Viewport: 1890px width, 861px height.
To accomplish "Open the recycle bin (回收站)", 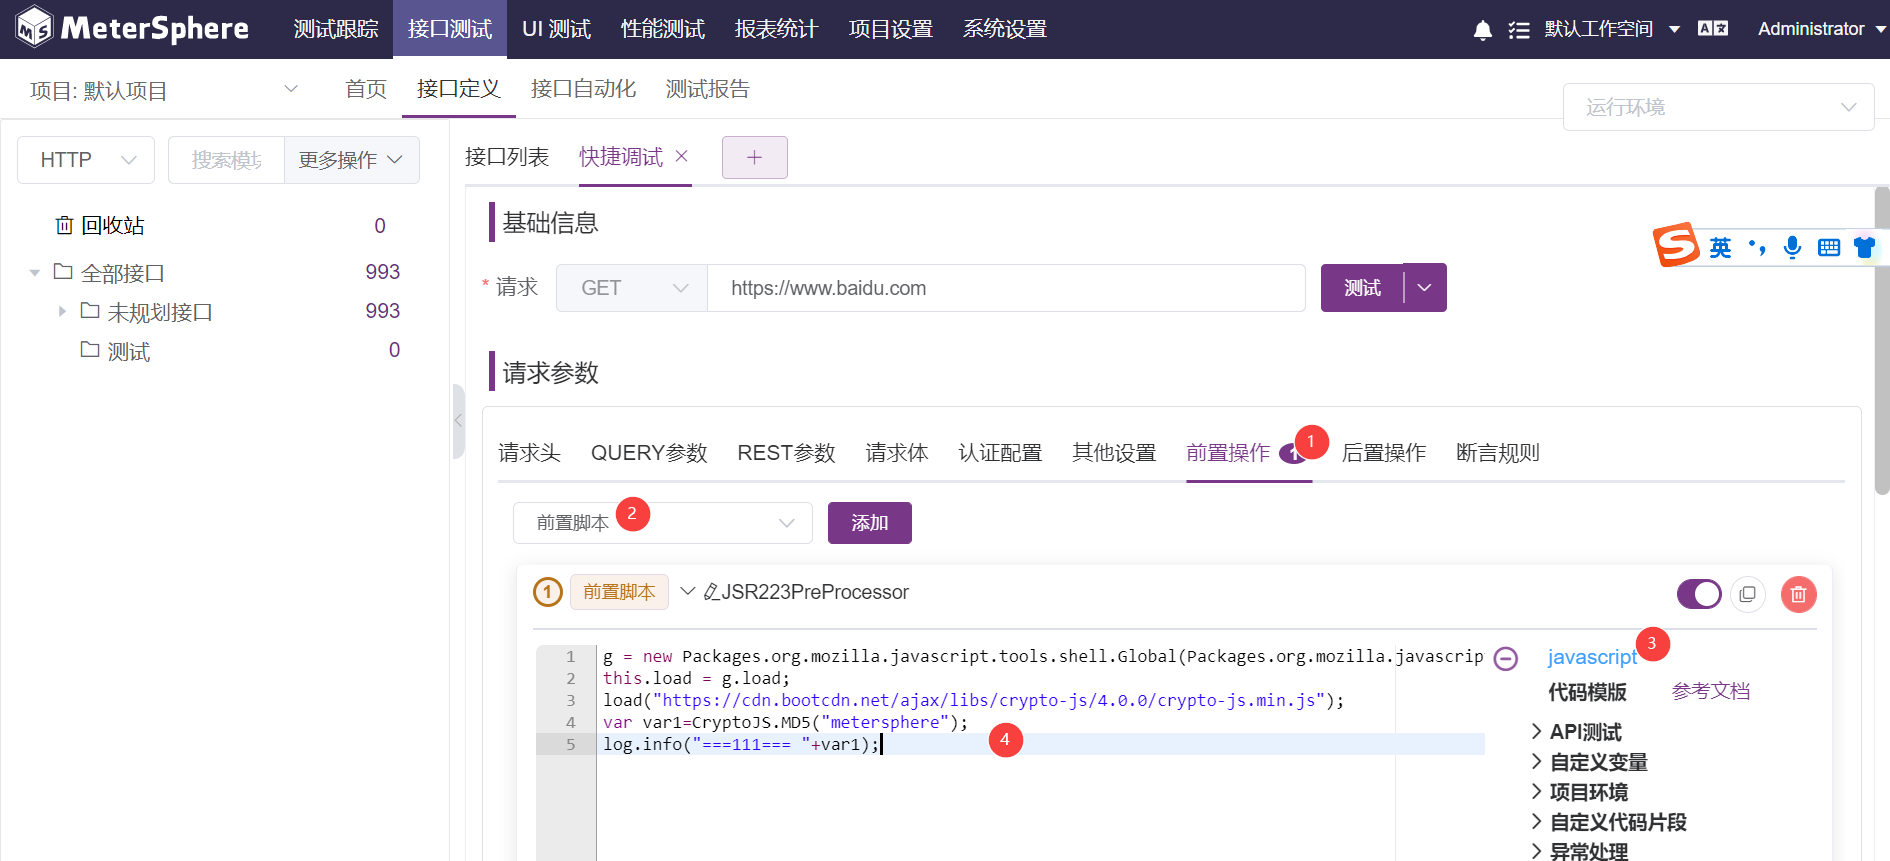I will click(100, 226).
